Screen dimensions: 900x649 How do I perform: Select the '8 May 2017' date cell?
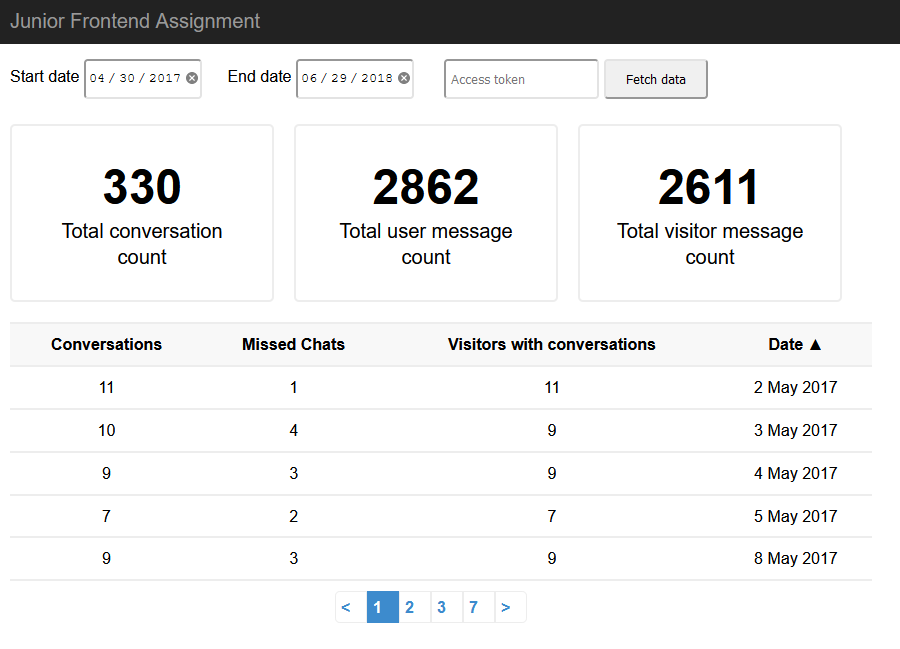(x=796, y=558)
